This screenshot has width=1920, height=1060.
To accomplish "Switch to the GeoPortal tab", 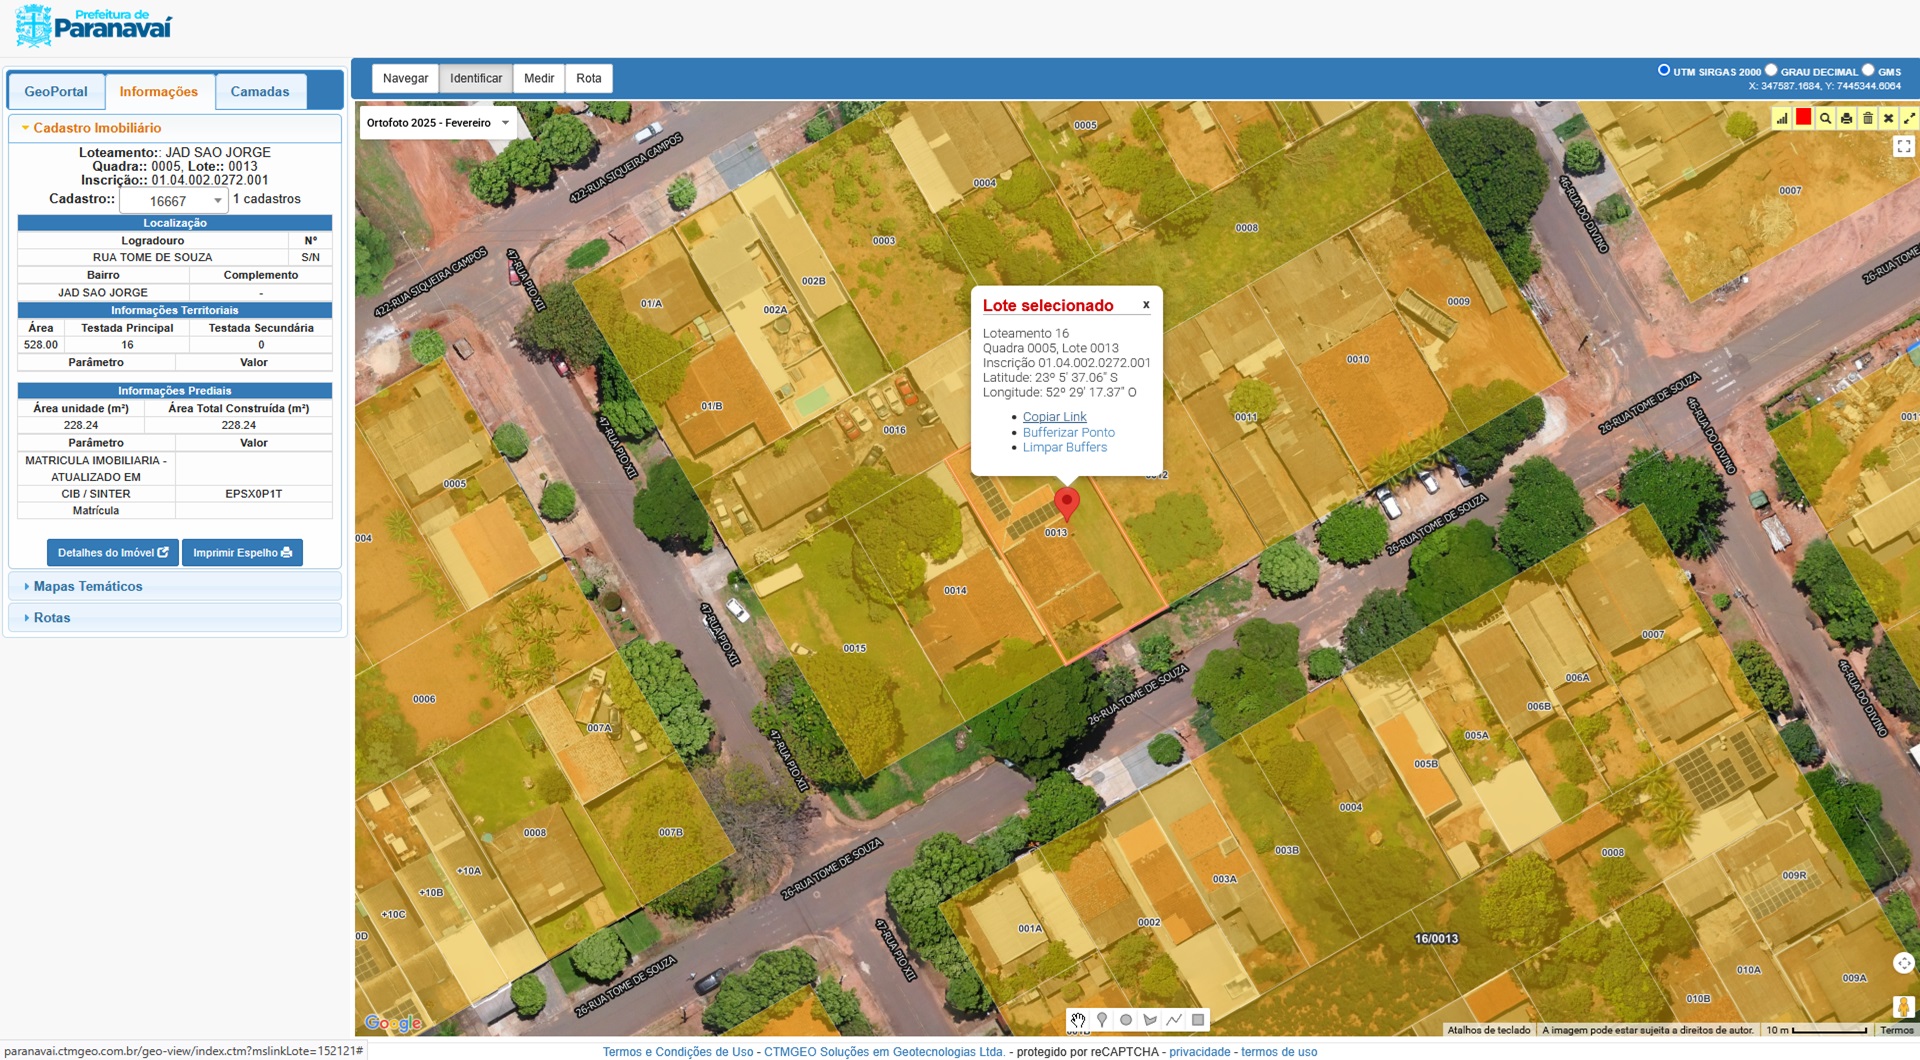I will tap(56, 91).
